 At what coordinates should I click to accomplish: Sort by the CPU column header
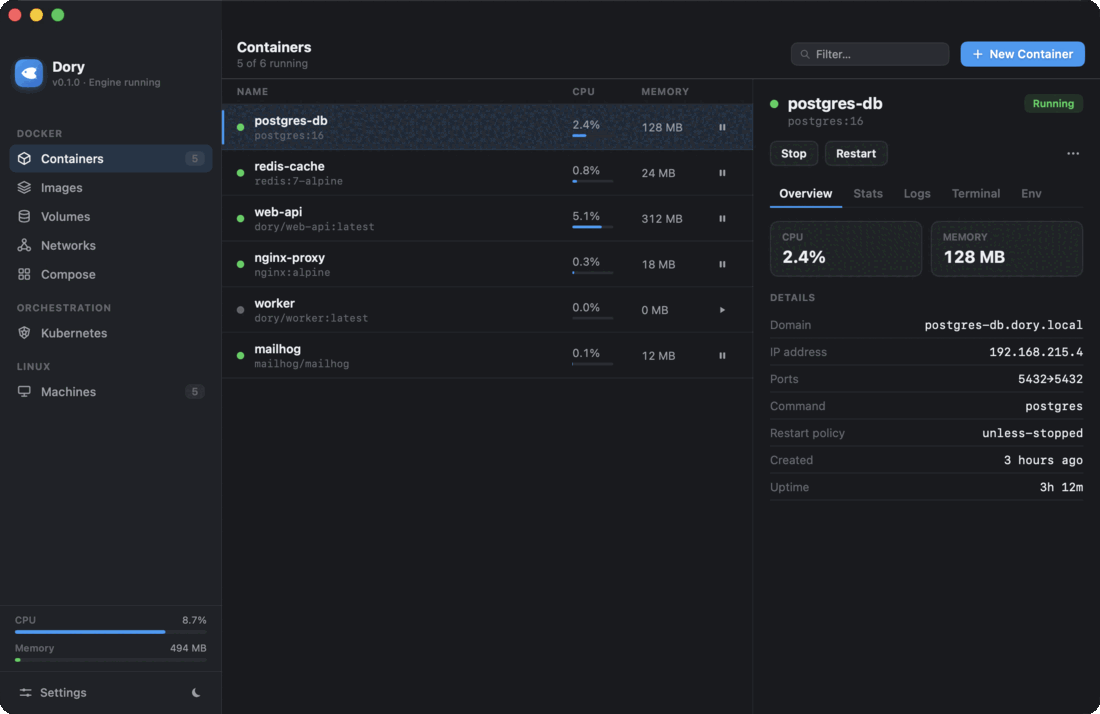click(583, 92)
